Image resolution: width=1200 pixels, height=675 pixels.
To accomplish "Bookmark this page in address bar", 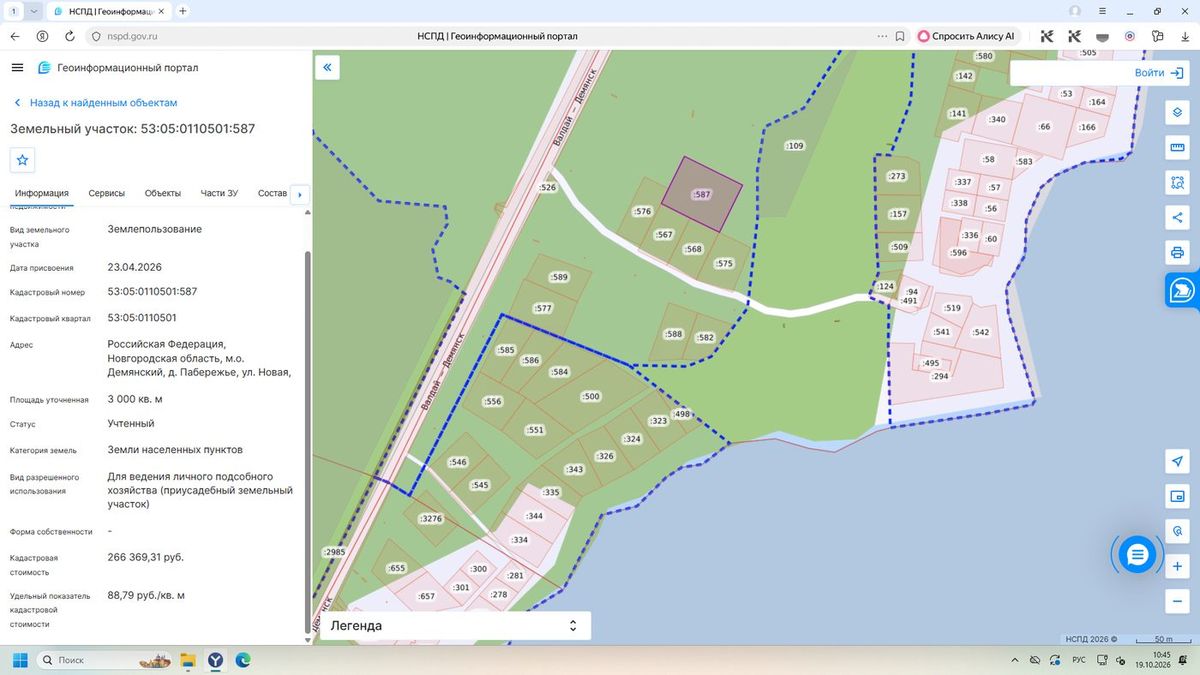I will pos(900,36).
